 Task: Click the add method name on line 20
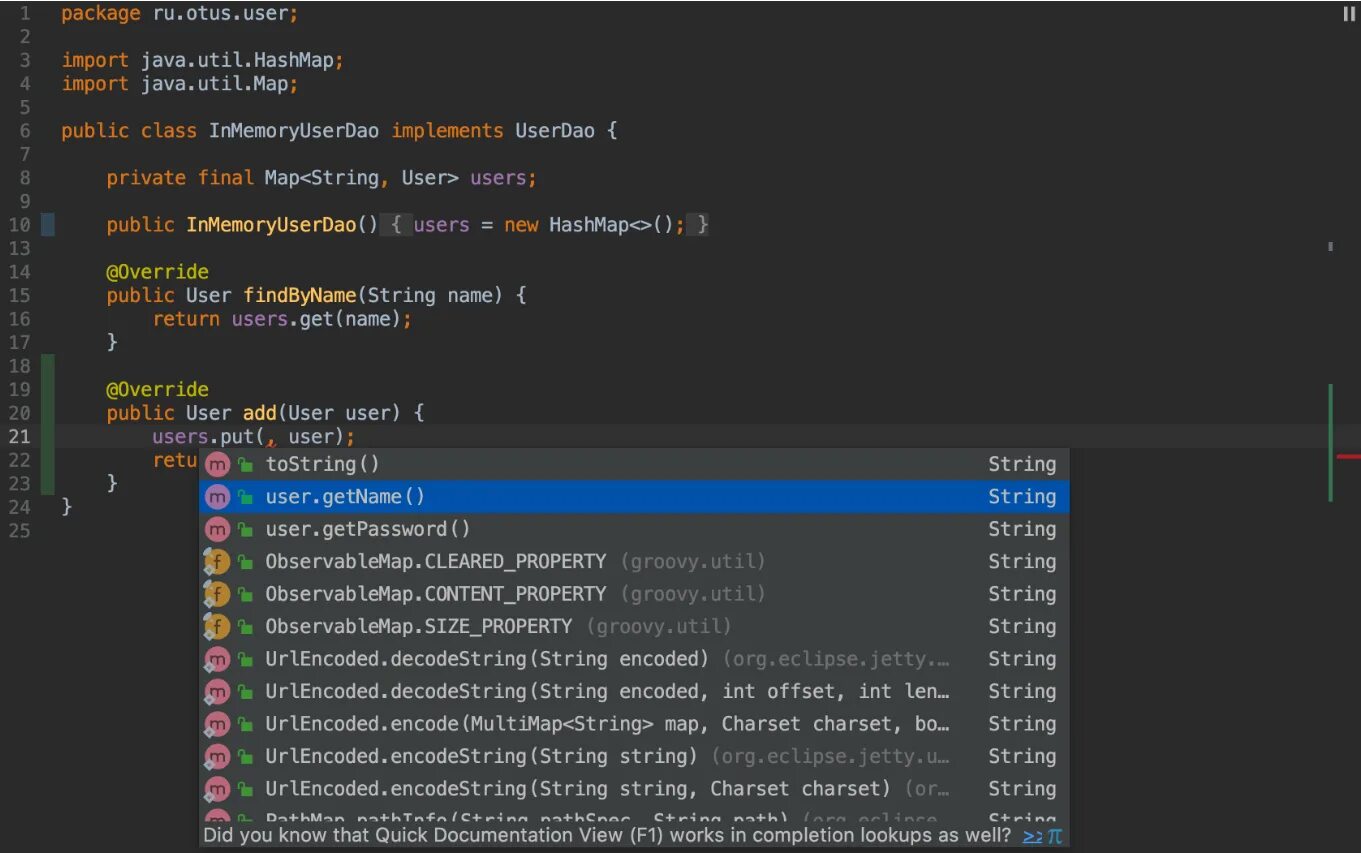click(x=260, y=413)
